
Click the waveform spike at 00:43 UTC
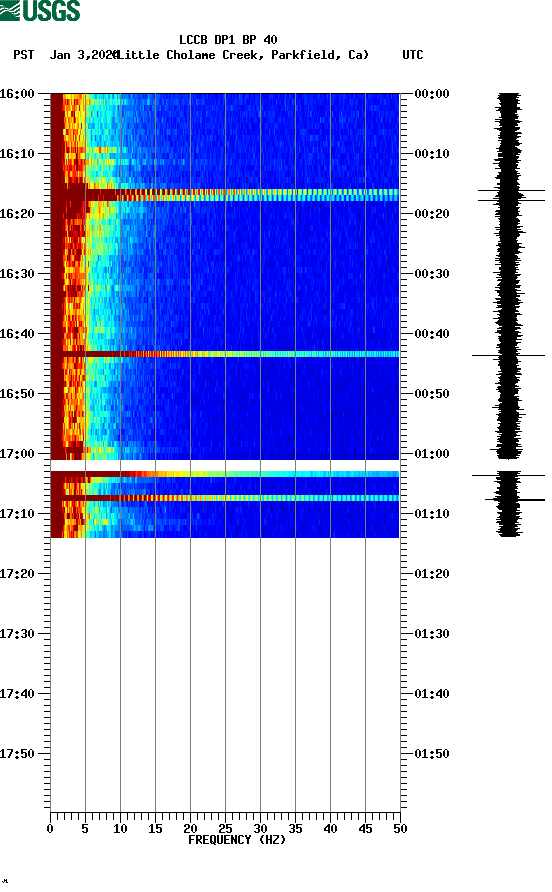(x=508, y=356)
